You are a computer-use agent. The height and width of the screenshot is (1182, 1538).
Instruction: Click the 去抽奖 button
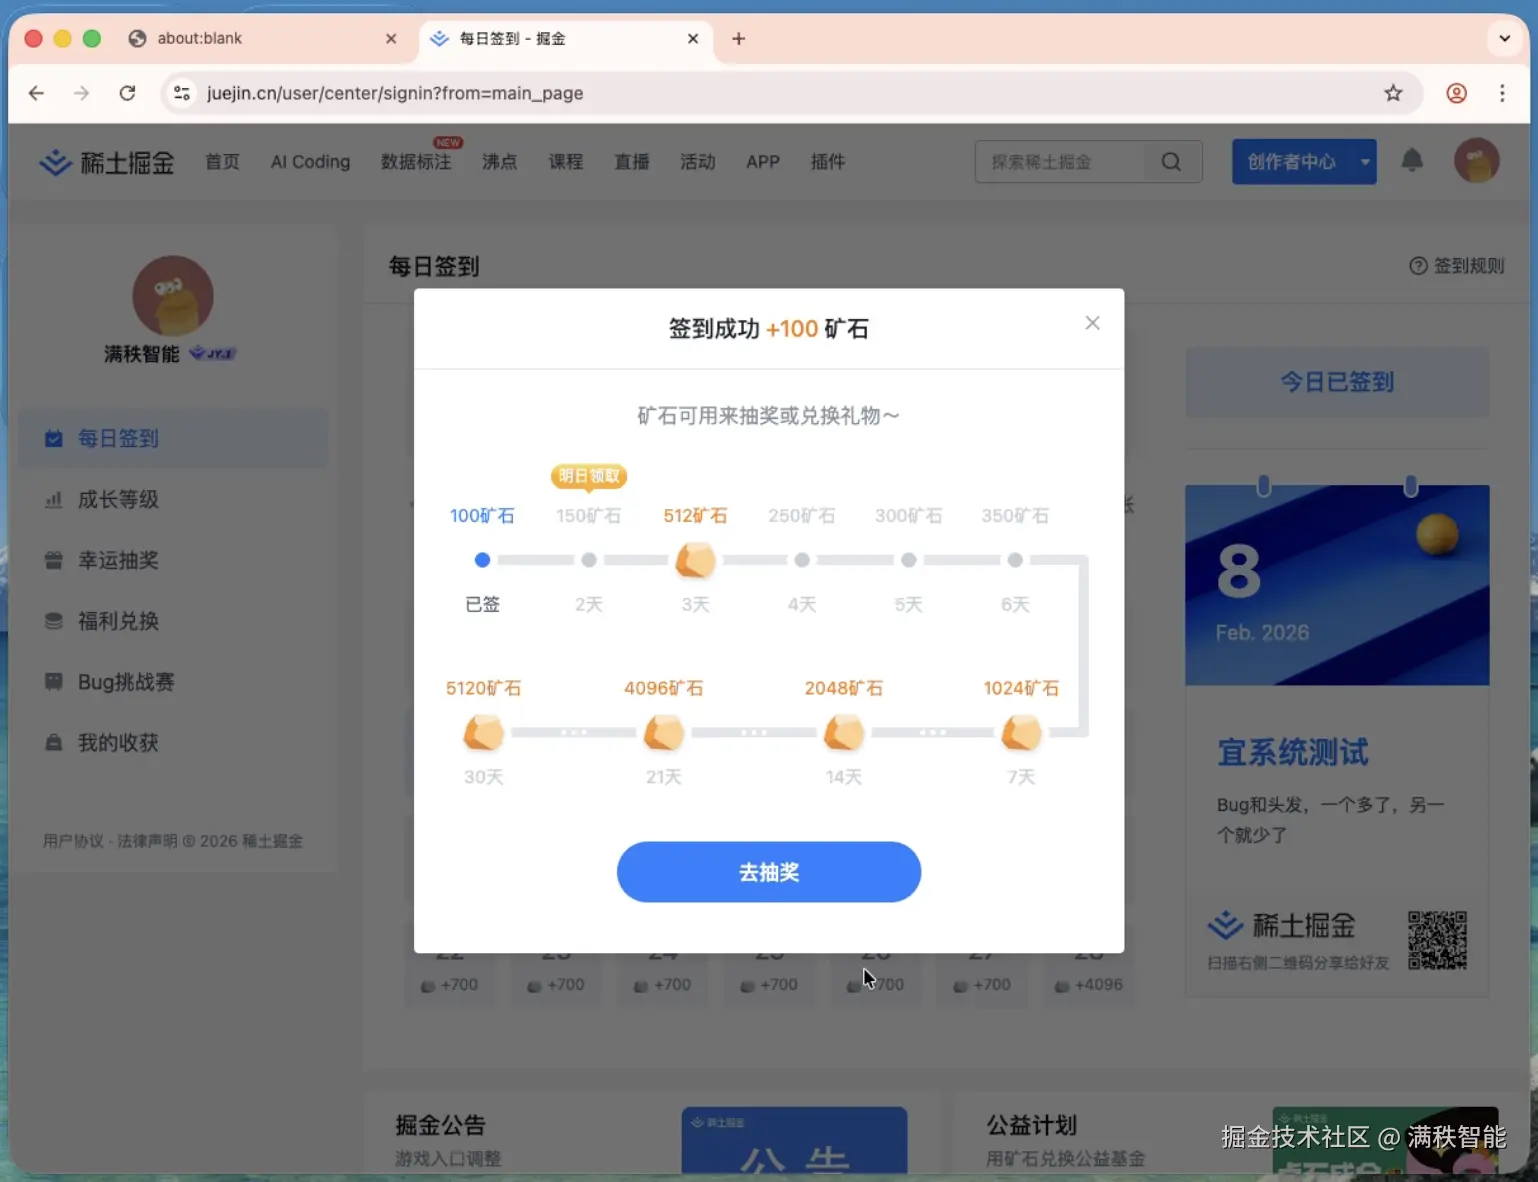(x=768, y=871)
